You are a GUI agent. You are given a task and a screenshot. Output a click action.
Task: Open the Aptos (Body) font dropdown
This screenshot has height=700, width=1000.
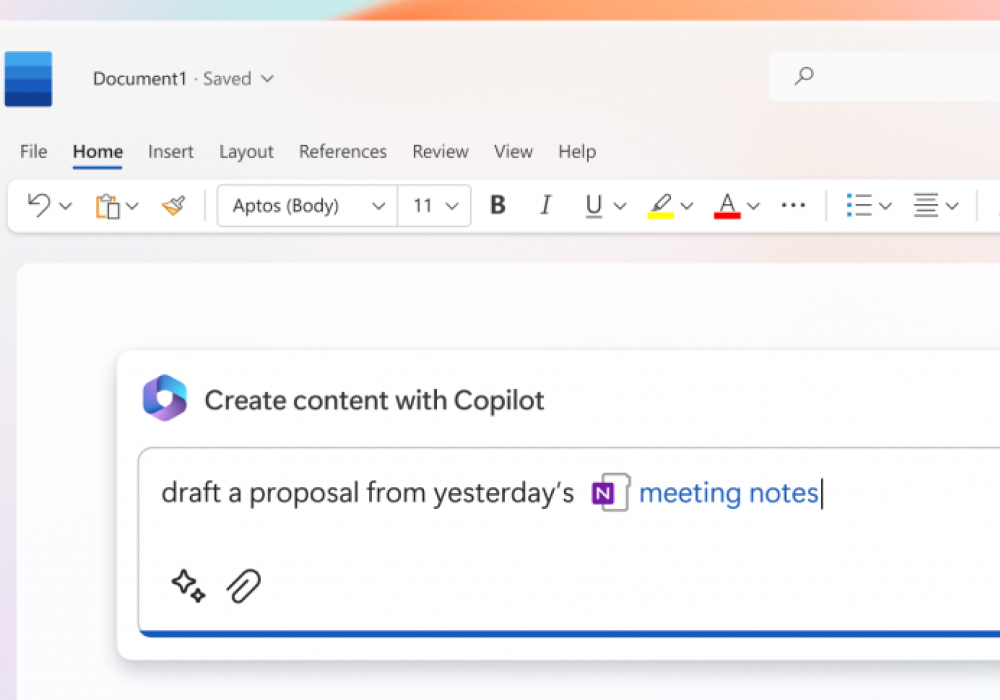(x=308, y=206)
